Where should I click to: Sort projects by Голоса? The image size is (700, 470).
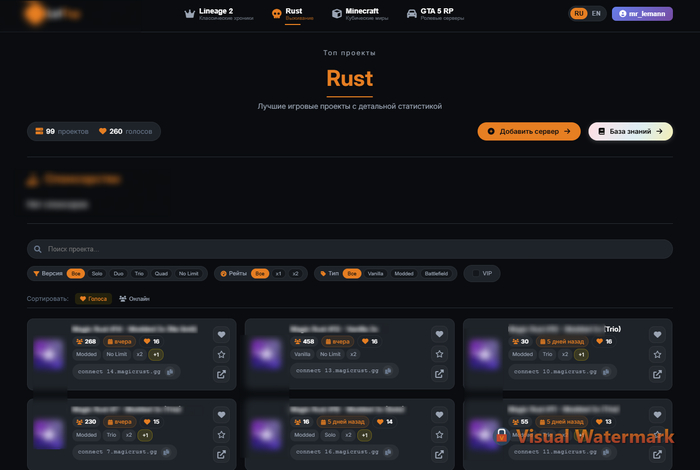[x=93, y=299]
